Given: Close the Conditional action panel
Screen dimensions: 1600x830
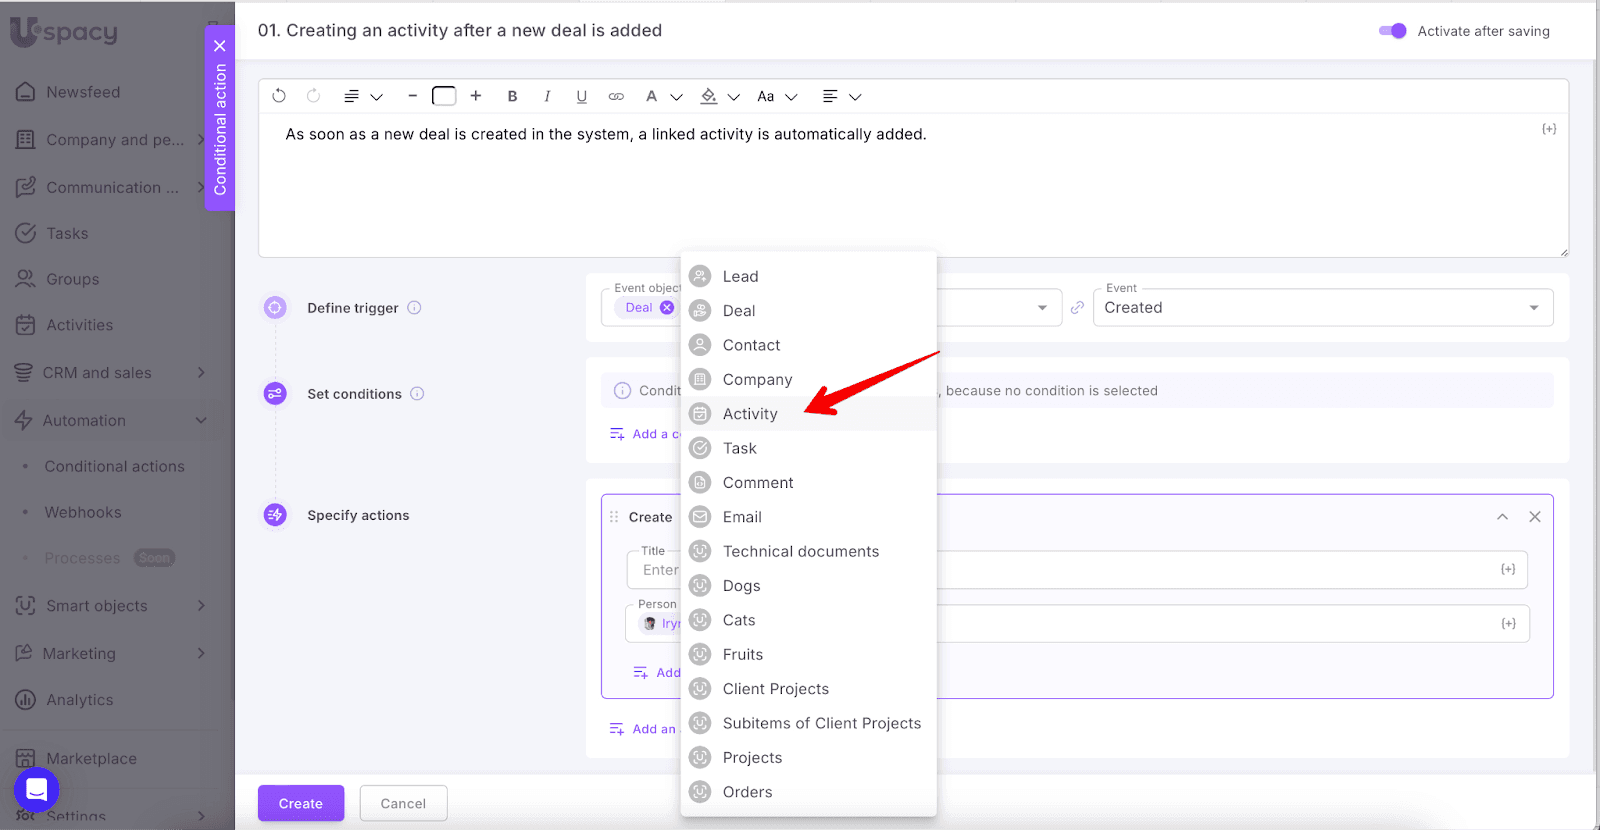Looking at the screenshot, I should [220, 46].
